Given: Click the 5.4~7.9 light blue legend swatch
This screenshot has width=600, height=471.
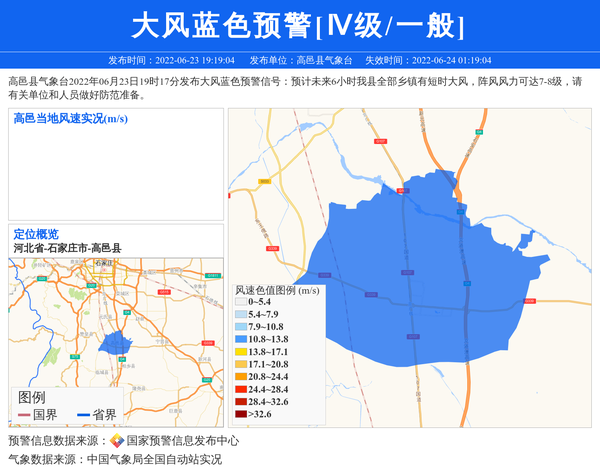Looking at the screenshot, I should [x=240, y=315].
